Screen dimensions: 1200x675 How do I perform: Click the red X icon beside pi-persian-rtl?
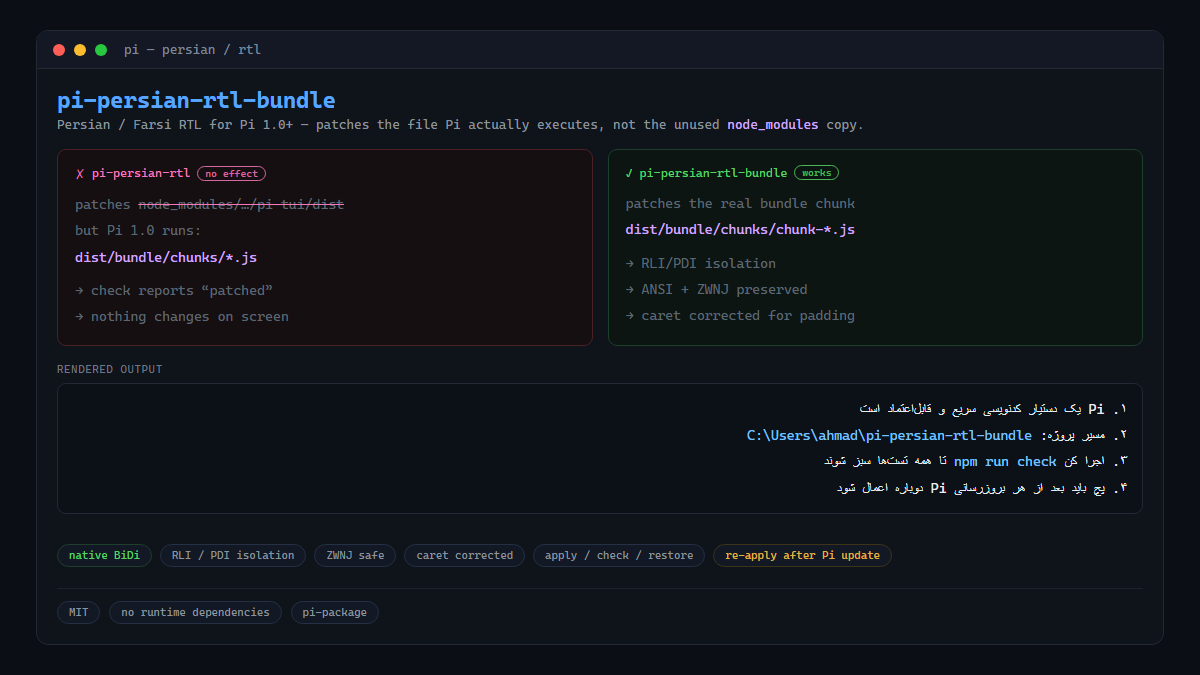[x=80, y=173]
